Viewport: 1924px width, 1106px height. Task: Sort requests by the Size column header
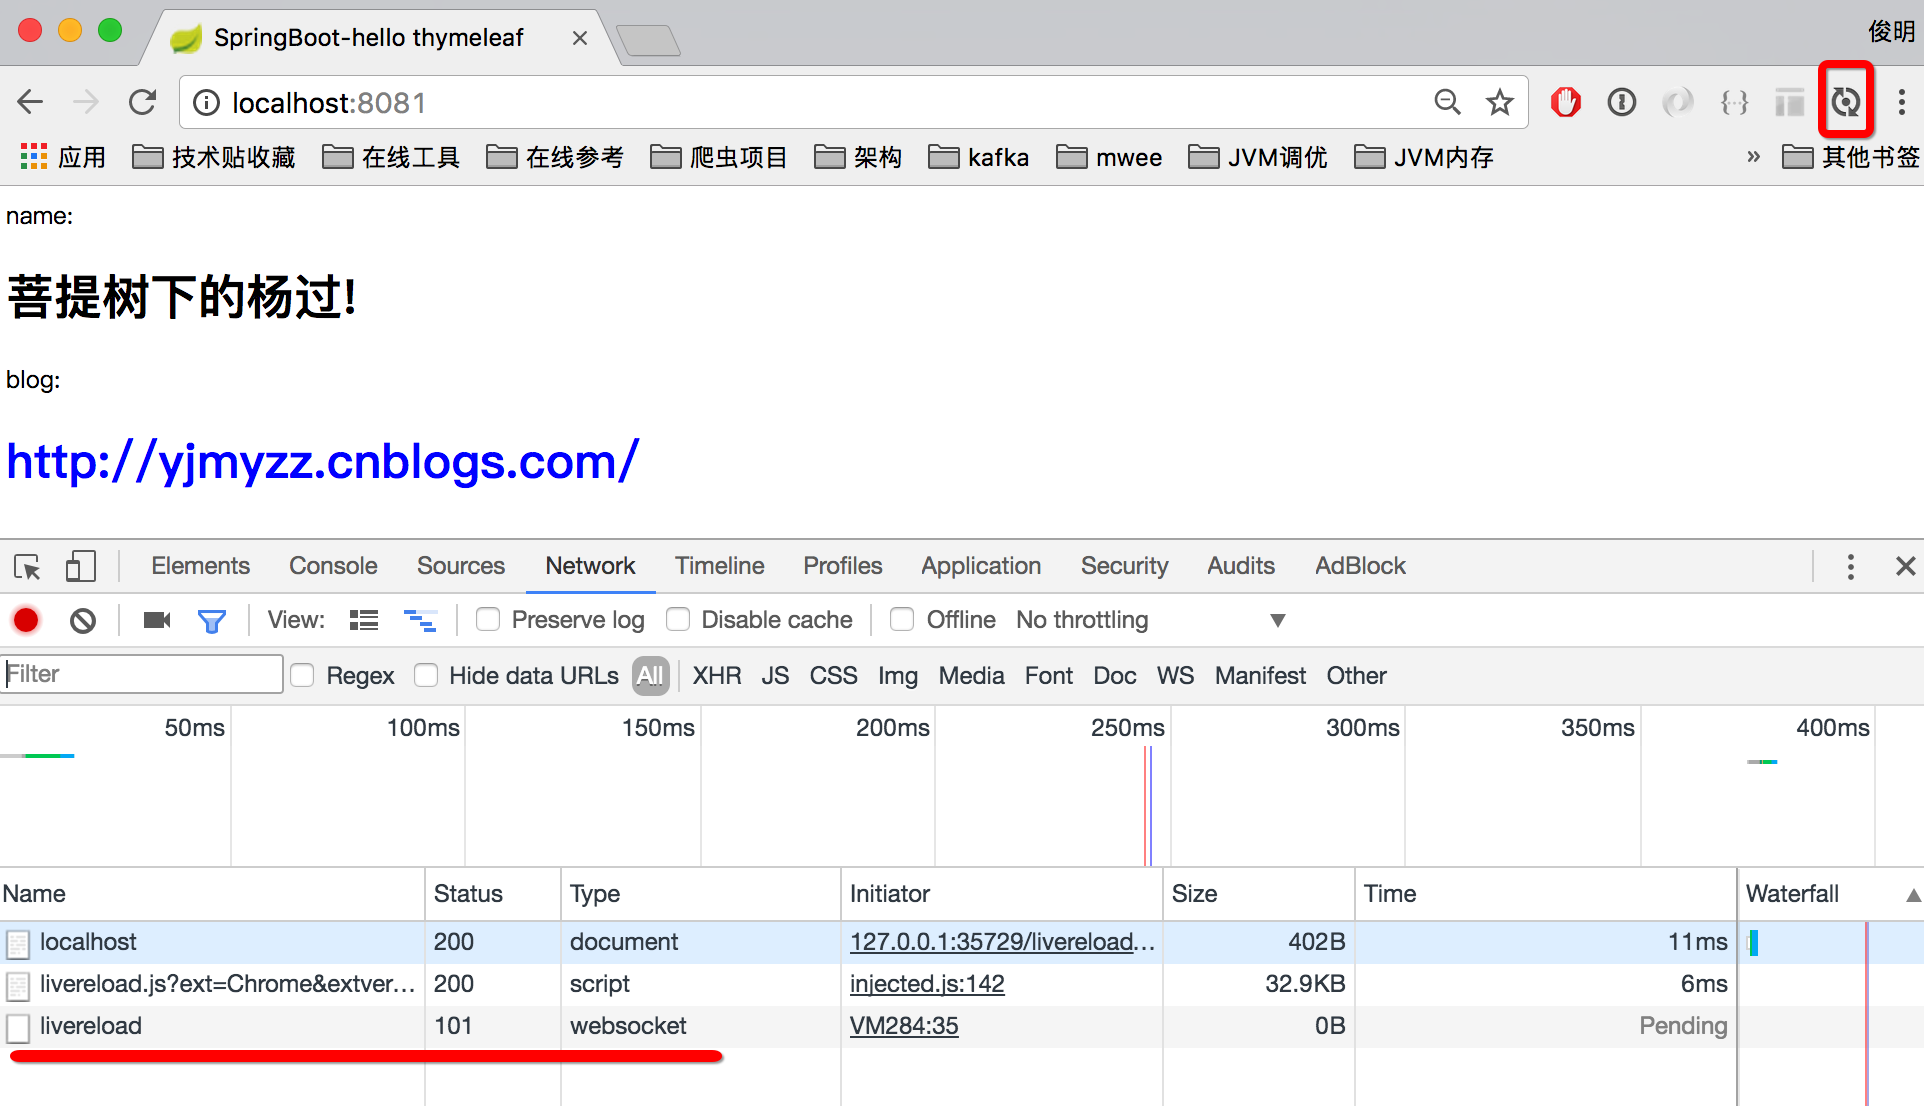tap(1258, 894)
